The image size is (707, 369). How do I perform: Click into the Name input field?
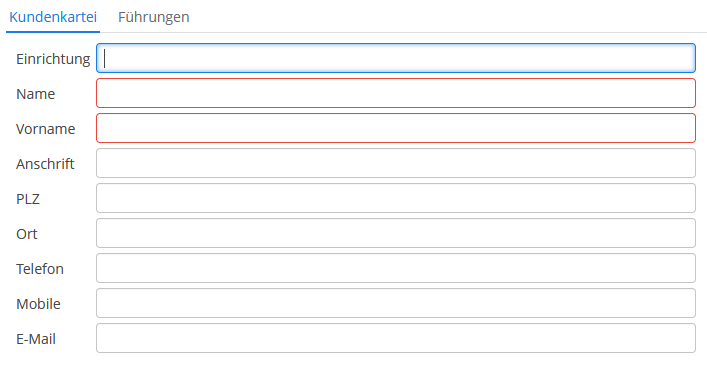[x=396, y=93]
